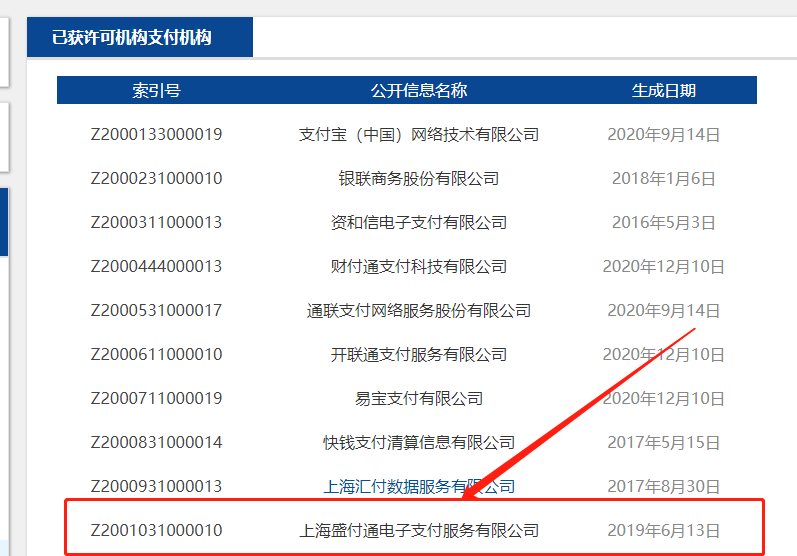This screenshot has width=797, height=556.
Task: Open 上海盛付通电子支付服务有限公司 entry
Action: (x=419, y=531)
